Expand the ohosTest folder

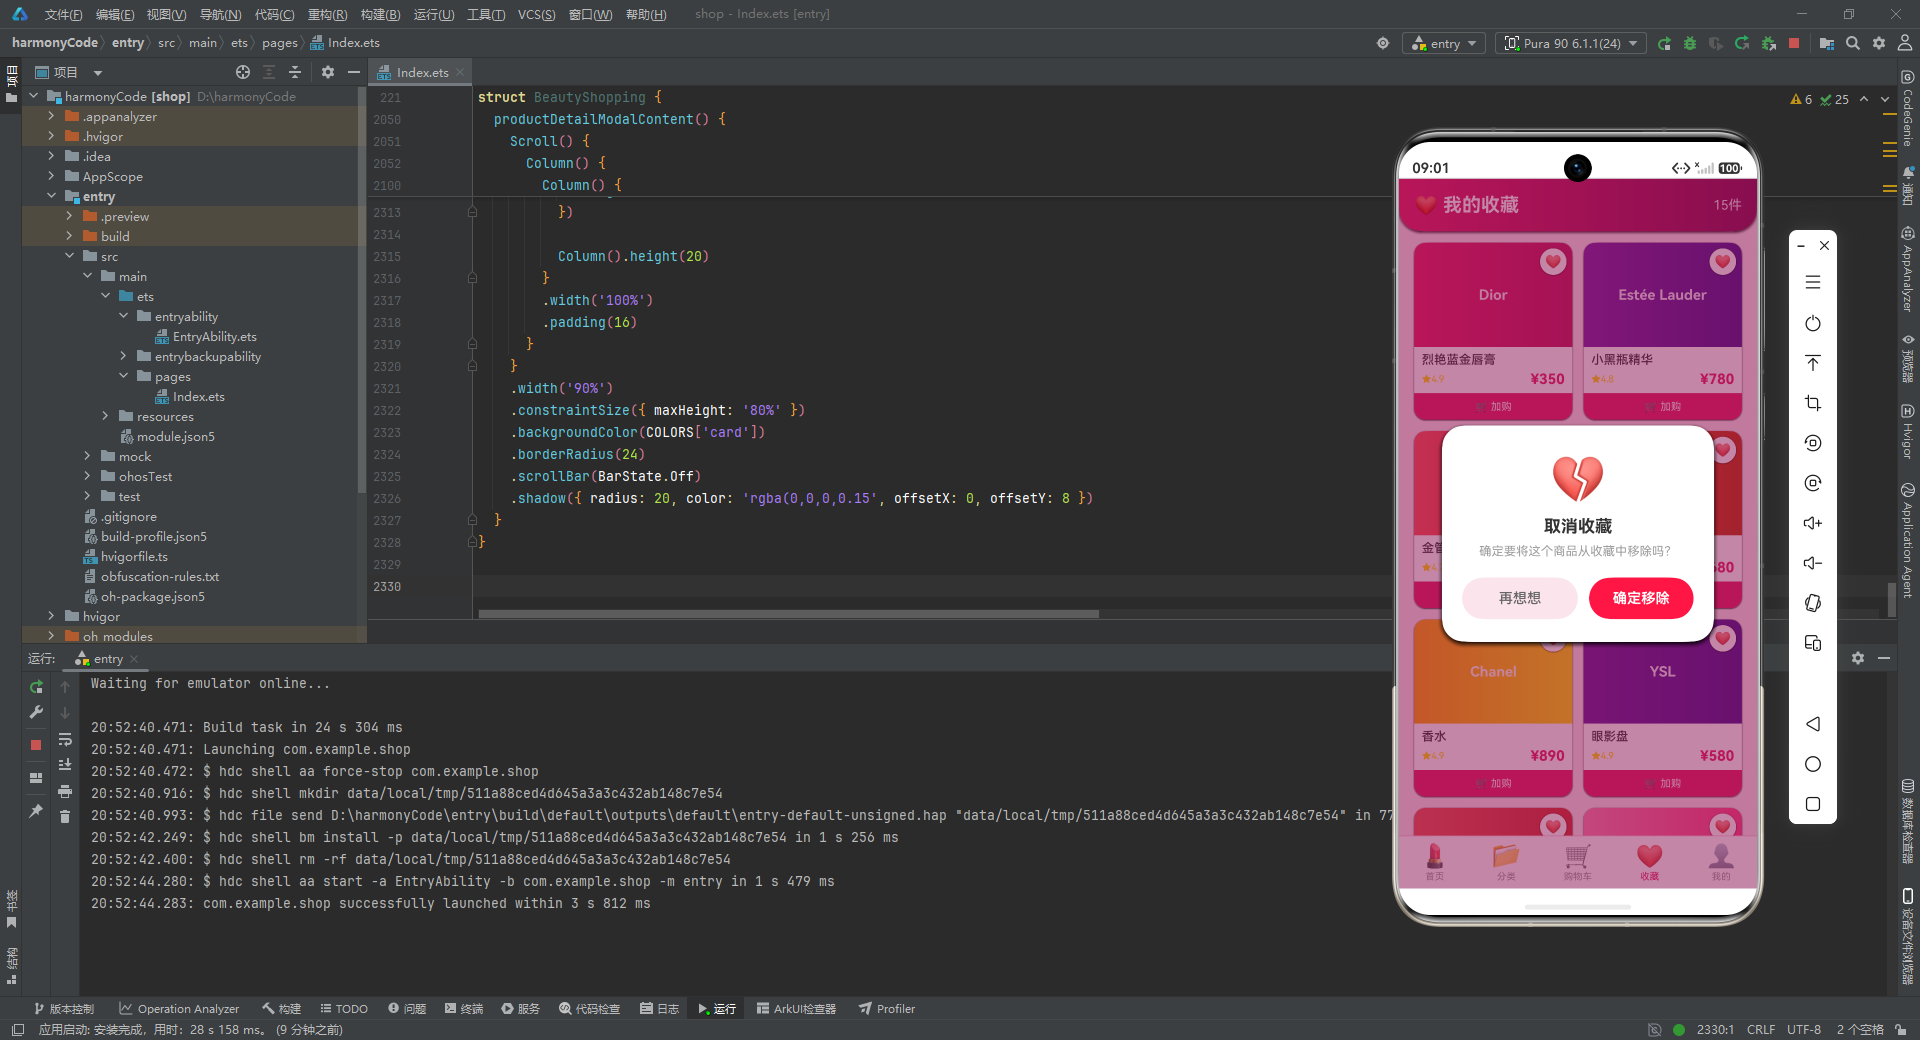(x=87, y=476)
